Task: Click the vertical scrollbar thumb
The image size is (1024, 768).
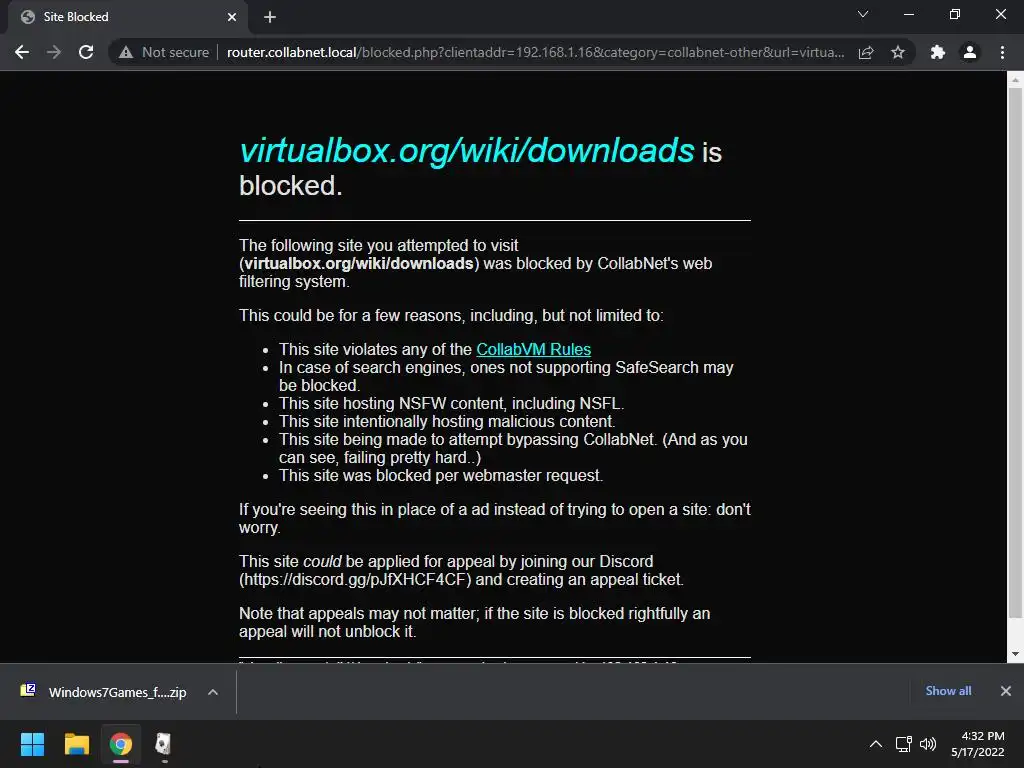Action: [1015, 353]
